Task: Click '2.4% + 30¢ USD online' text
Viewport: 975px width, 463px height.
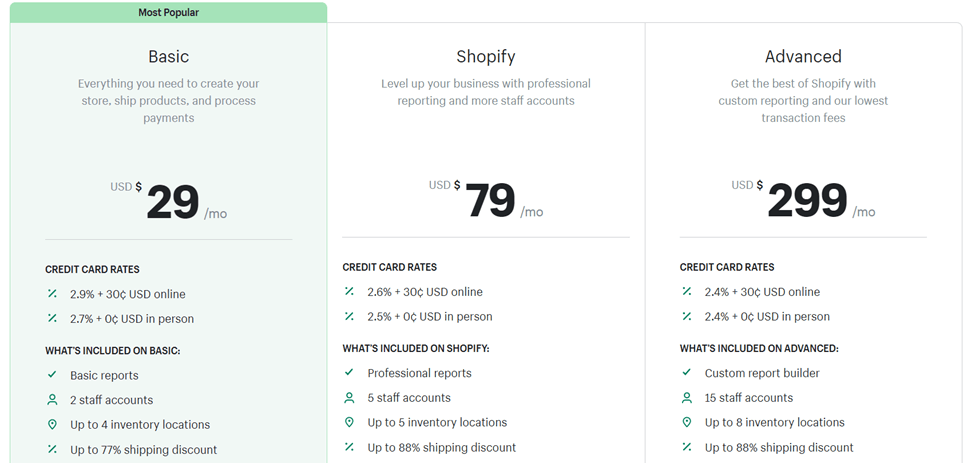Action: tap(762, 291)
